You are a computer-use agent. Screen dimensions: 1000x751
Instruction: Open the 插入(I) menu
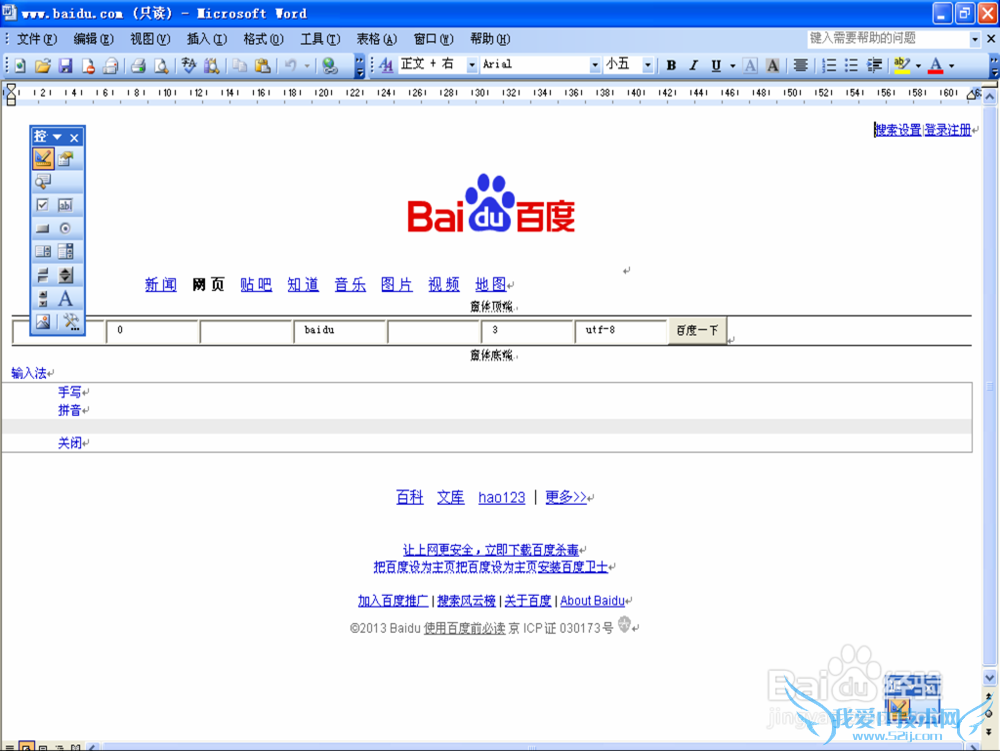[x=207, y=39]
